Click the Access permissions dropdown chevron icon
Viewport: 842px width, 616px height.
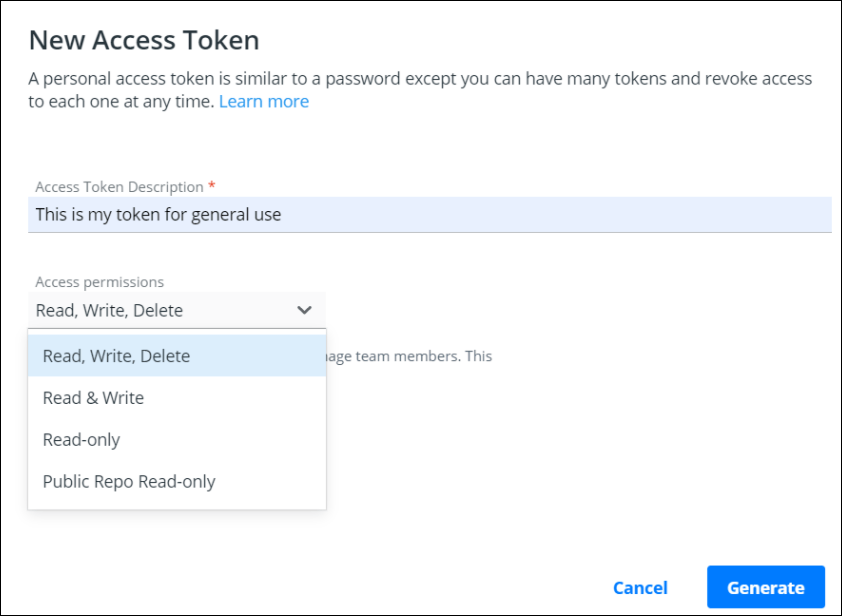(x=305, y=310)
